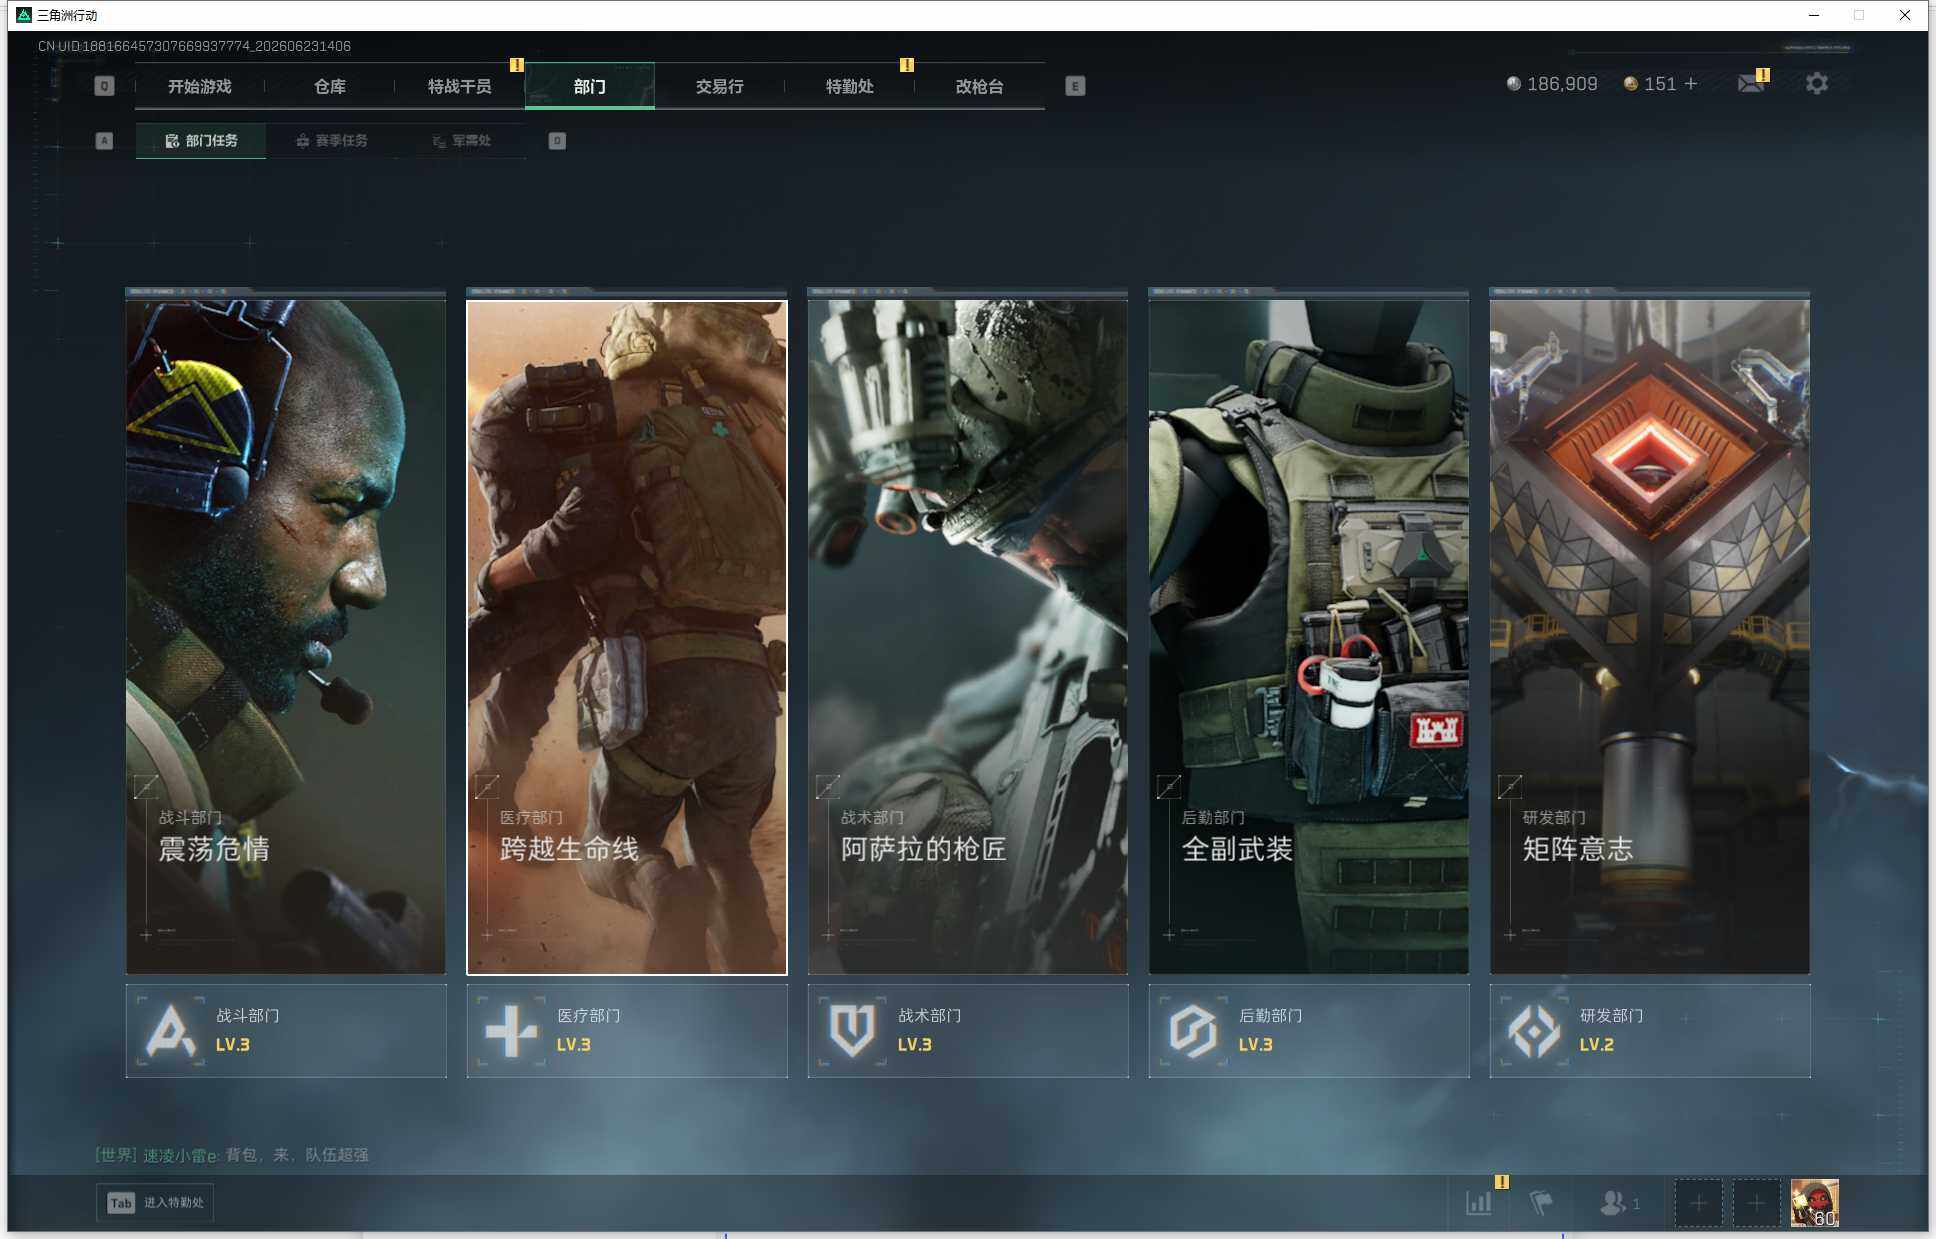This screenshot has height=1239, width=1936.
Task: Open the 军需处 sub-tab
Action: [462, 141]
